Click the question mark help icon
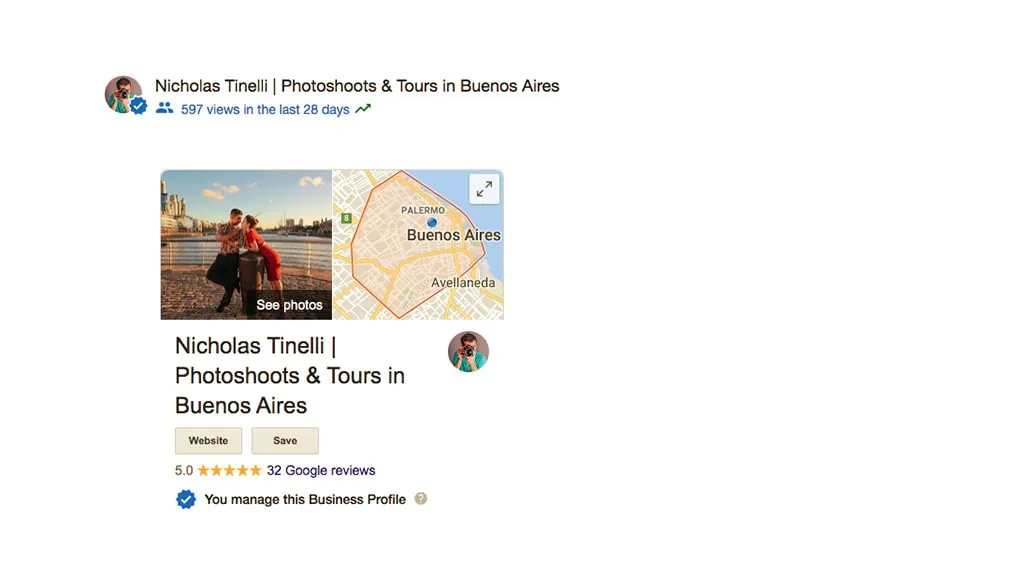 [421, 498]
